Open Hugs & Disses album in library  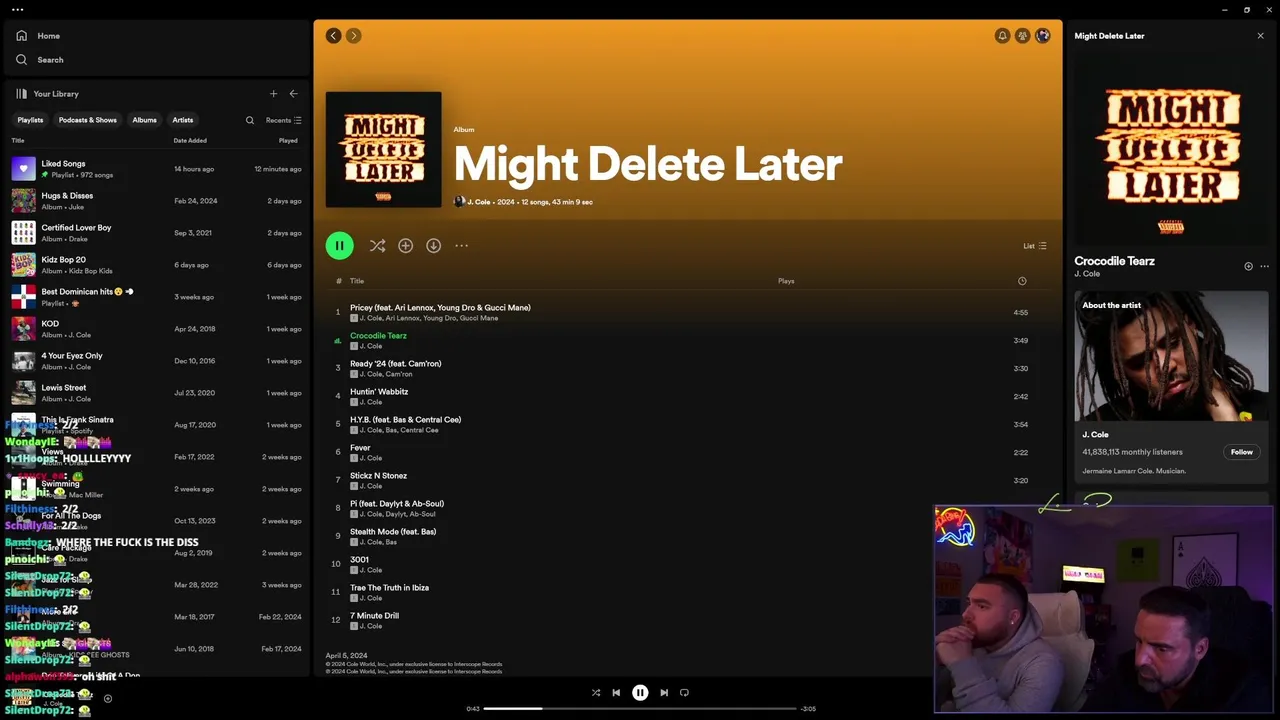coord(156,201)
